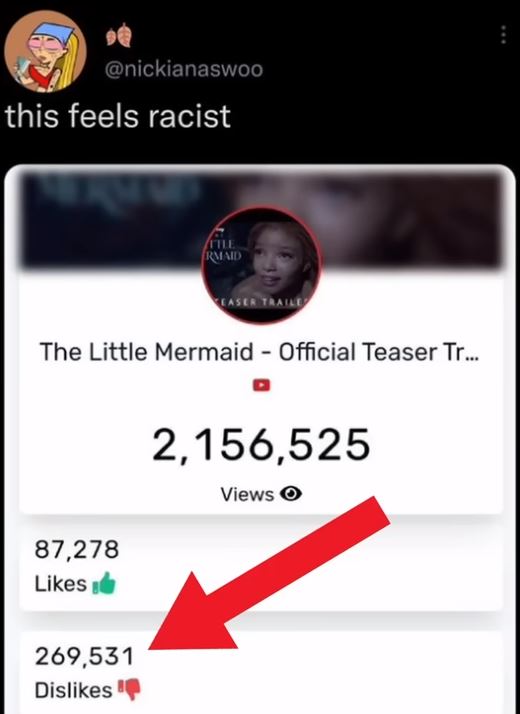The height and width of the screenshot is (714, 520).
Task: Click the round Little Mermaid teaser thumbnail
Action: (261, 265)
